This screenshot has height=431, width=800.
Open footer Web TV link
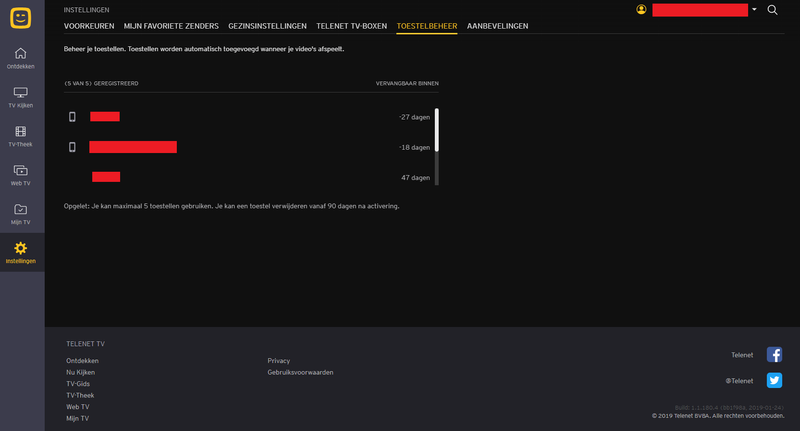click(x=78, y=407)
